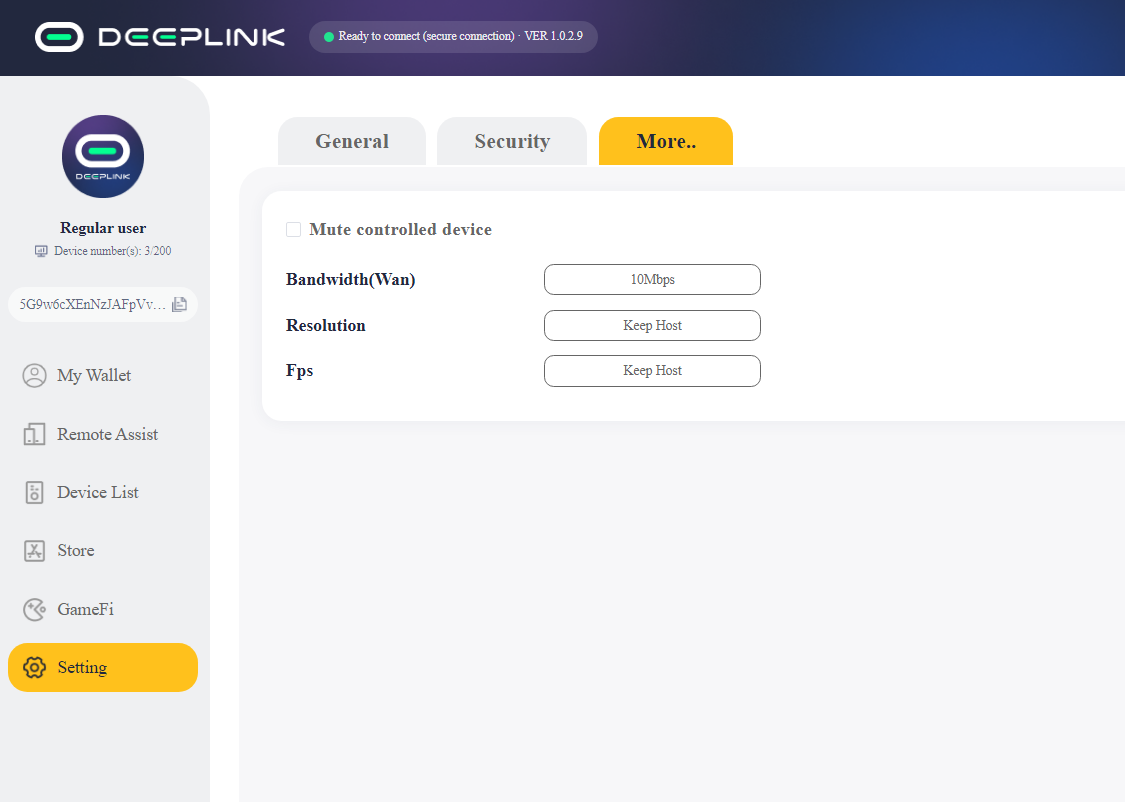Click the copy icon next to device ID
Screen dimensions: 1125x802
(x=180, y=305)
